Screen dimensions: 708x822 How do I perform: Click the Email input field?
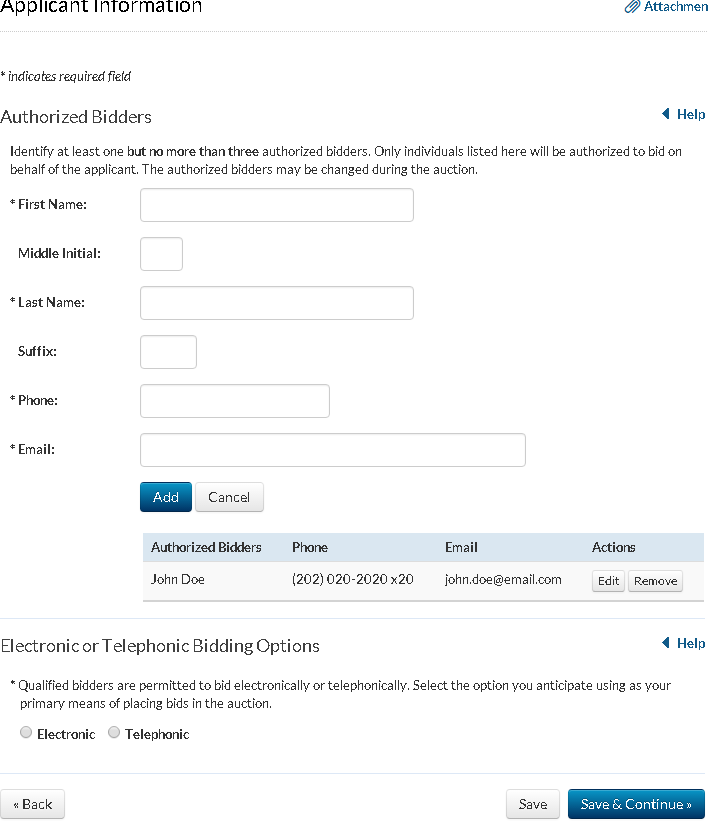click(x=332, y=450)
